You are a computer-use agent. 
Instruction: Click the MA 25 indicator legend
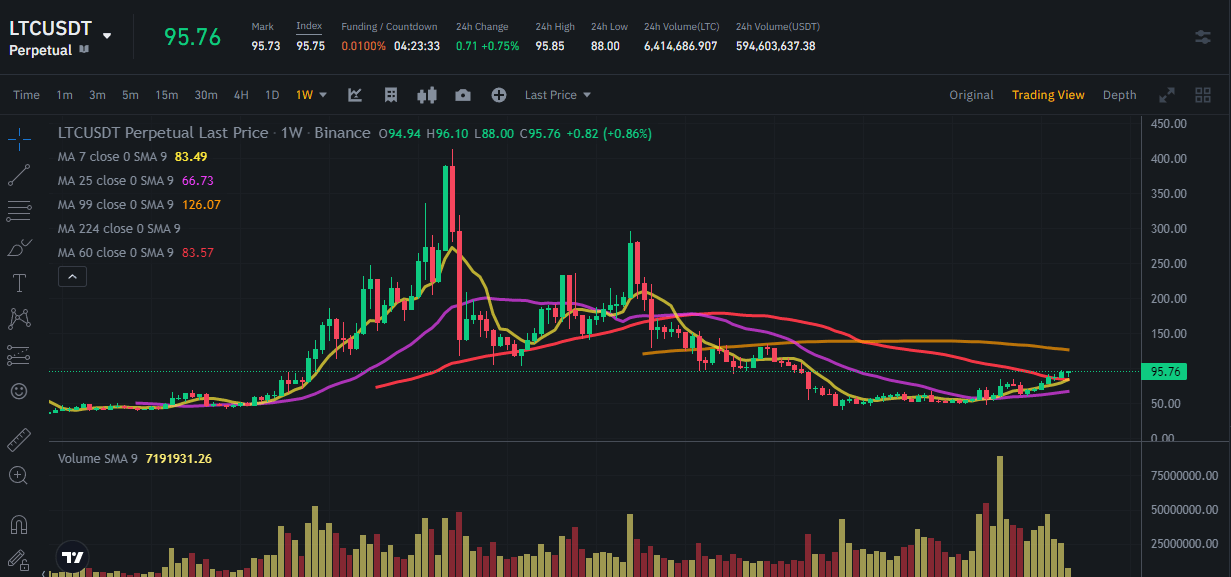click(x=135, y=181)
